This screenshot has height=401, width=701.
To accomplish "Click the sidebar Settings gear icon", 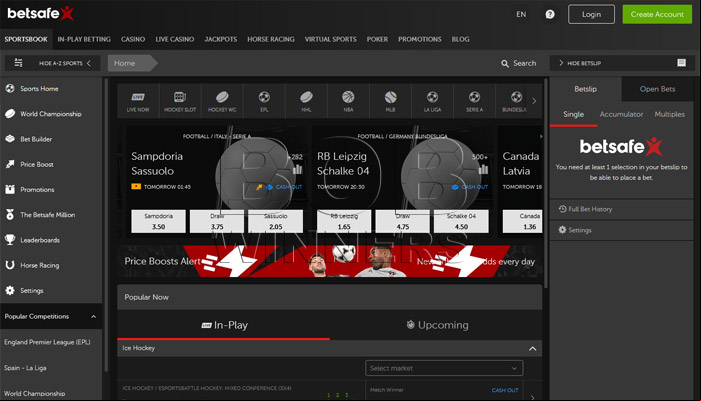I will [x=10, y=291].
